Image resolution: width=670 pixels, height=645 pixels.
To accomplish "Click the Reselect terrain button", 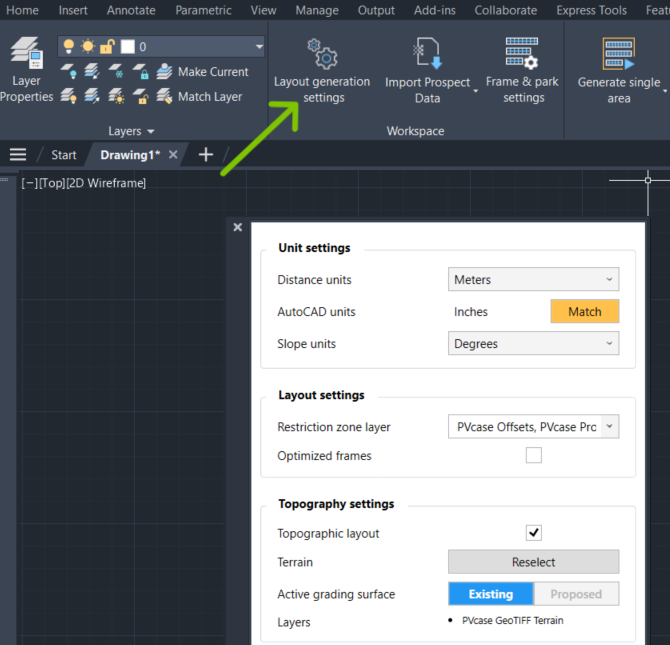I will (533, 562).
